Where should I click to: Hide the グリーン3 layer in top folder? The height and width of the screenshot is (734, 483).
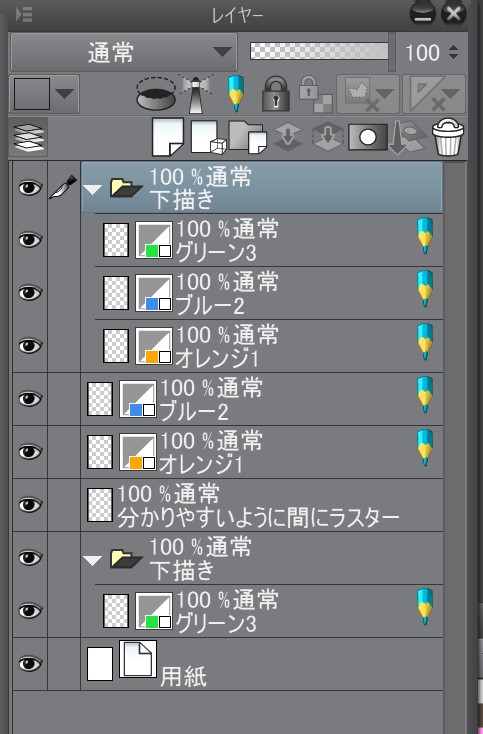click(29, 240)
